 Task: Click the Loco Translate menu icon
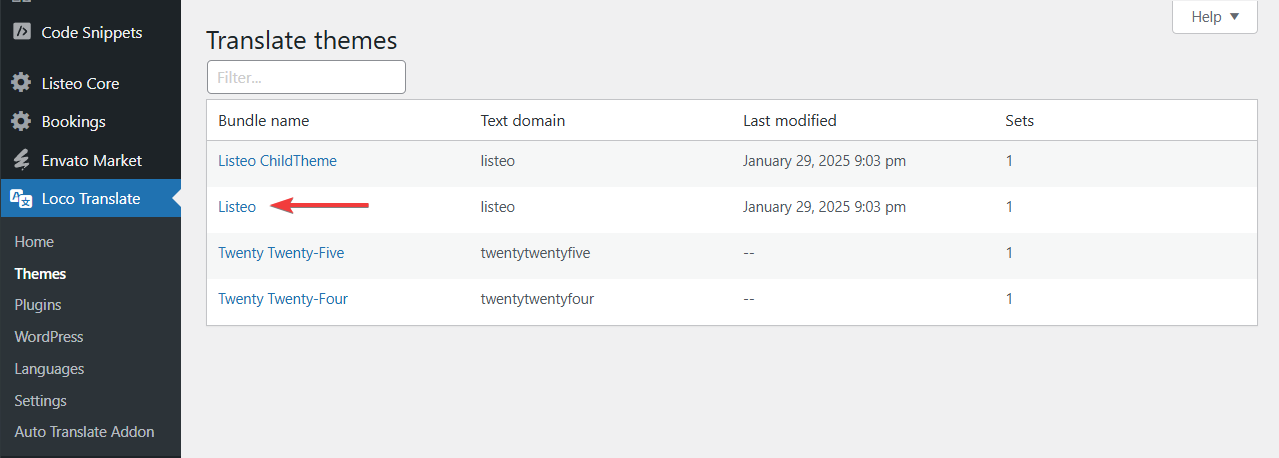click(x=21, y=198)
